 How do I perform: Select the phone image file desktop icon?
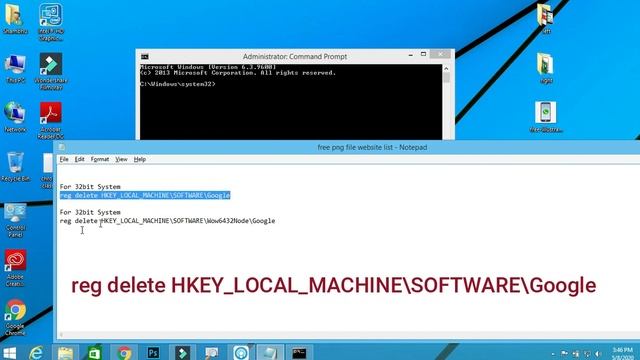click(546, 117)
